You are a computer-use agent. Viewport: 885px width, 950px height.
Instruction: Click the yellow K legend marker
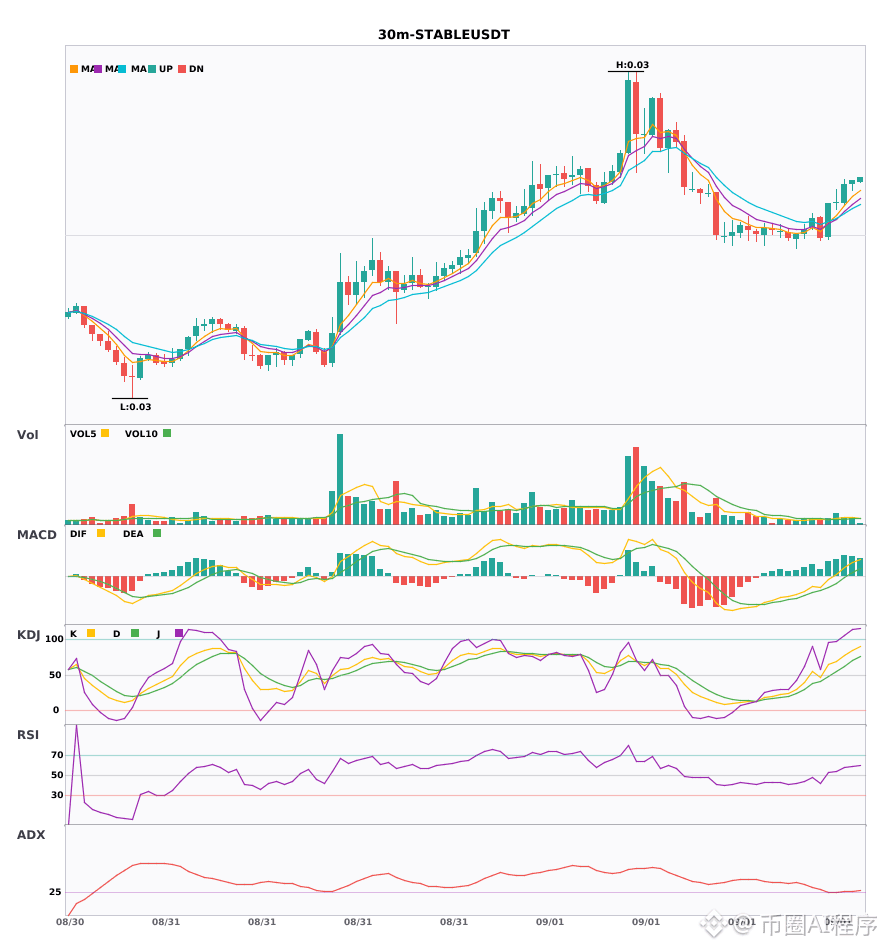91,633
